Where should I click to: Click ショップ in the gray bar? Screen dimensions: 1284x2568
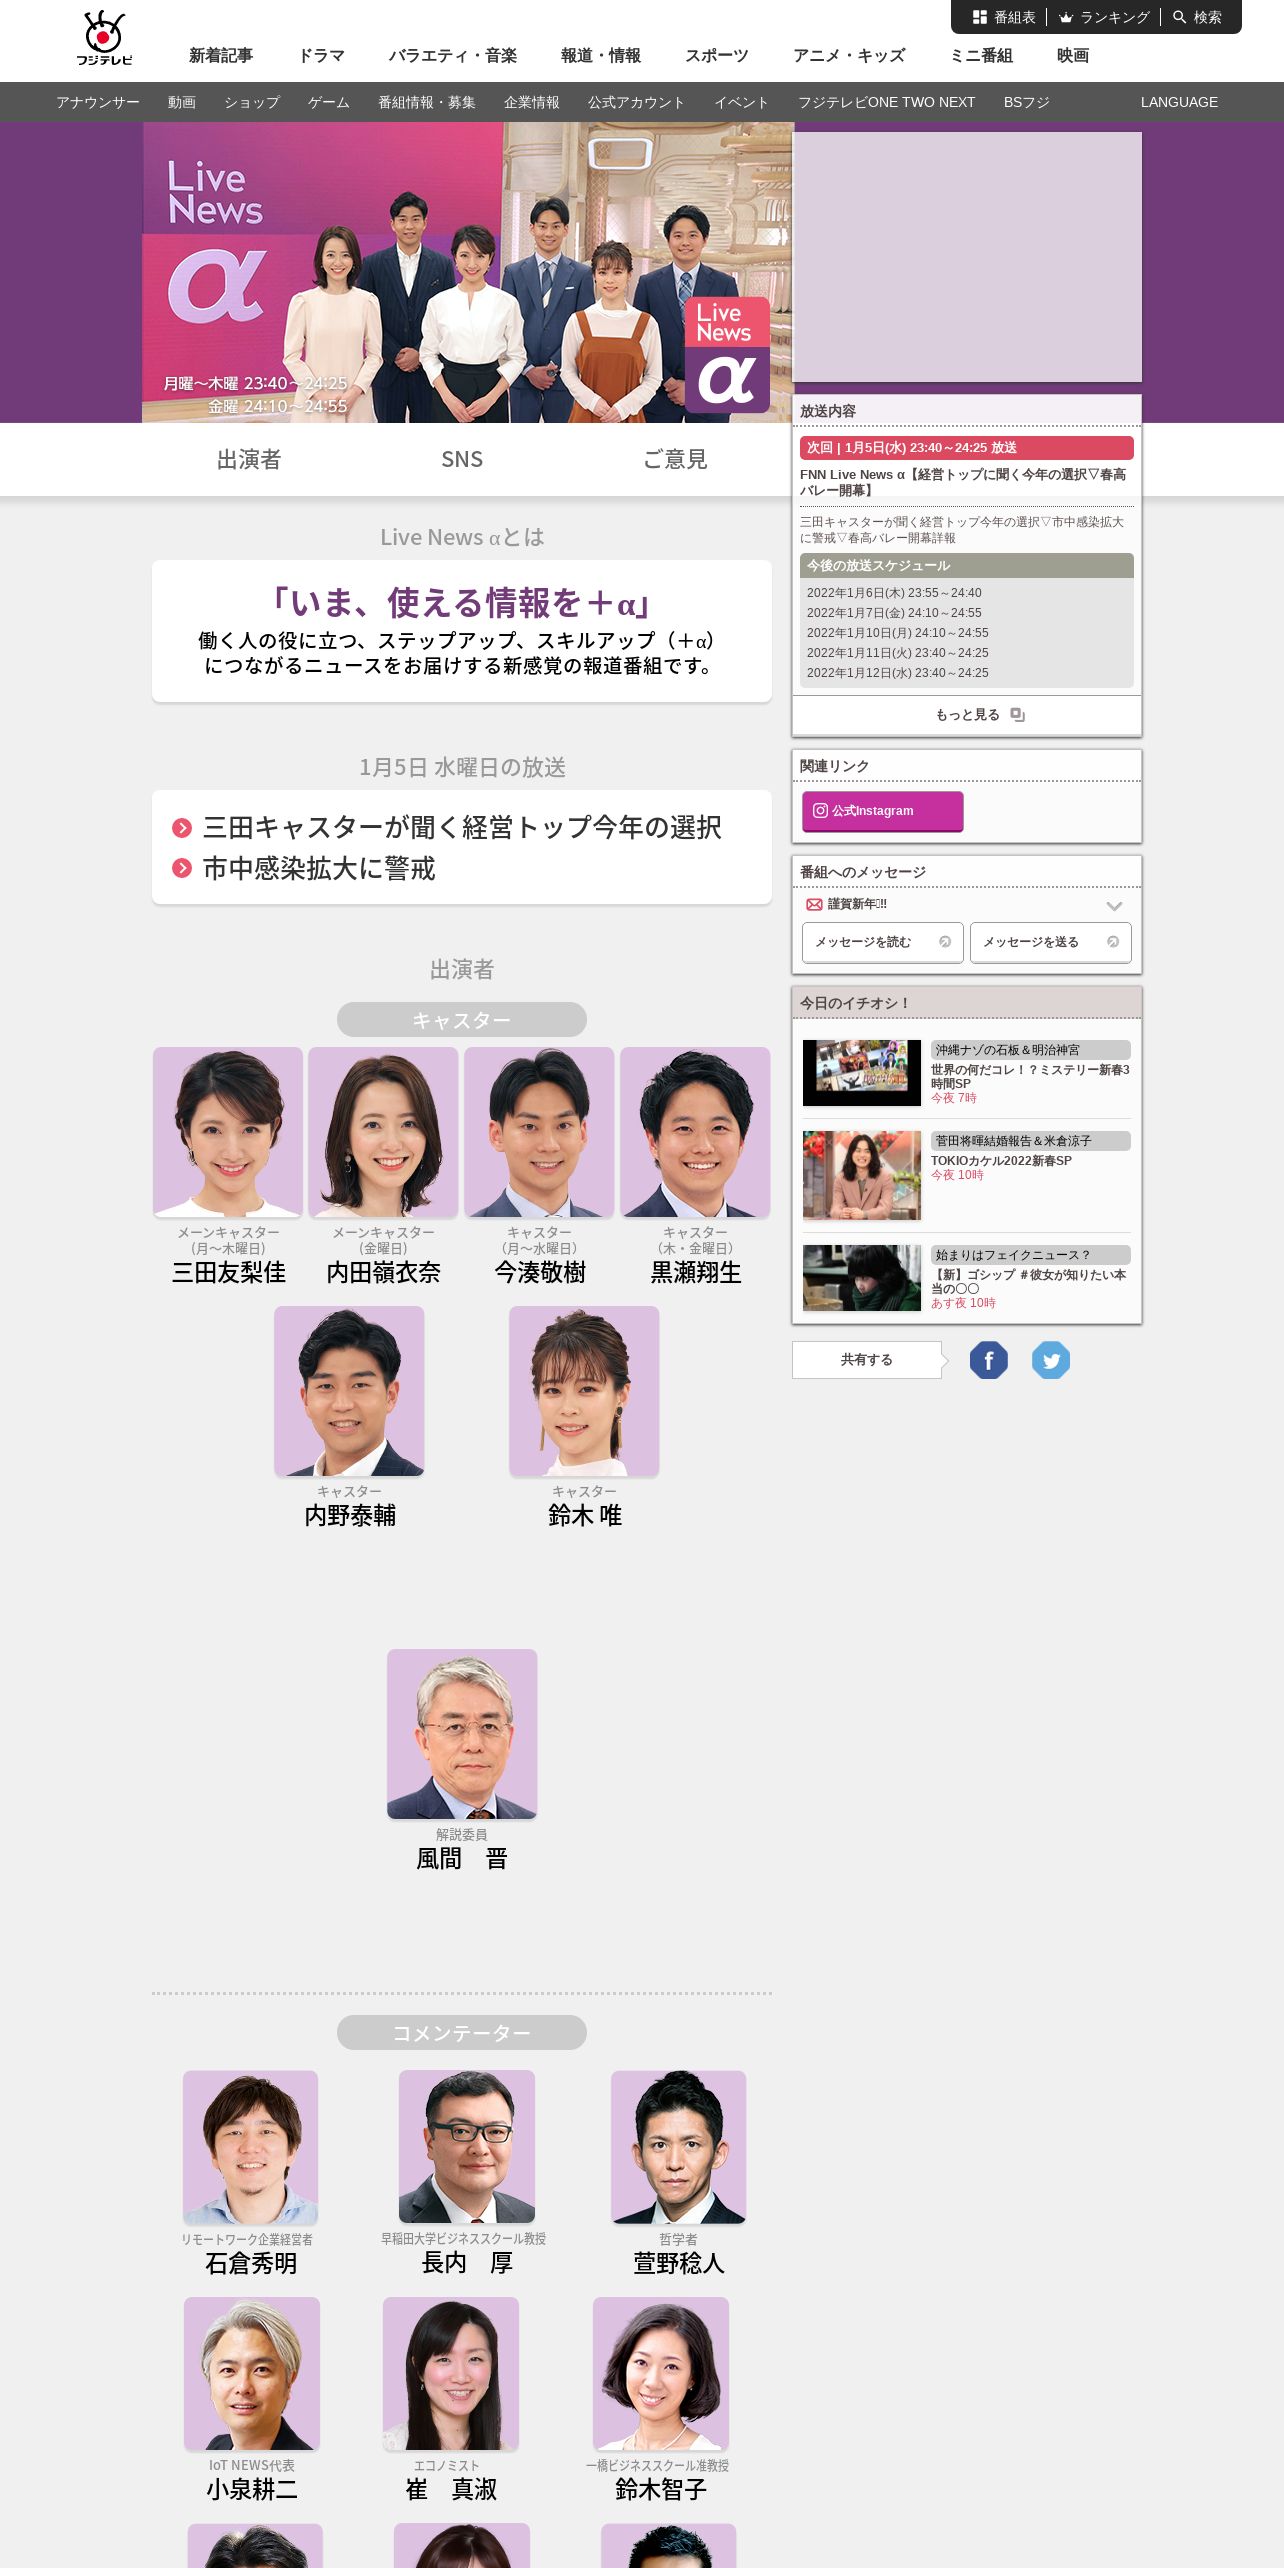252,102
